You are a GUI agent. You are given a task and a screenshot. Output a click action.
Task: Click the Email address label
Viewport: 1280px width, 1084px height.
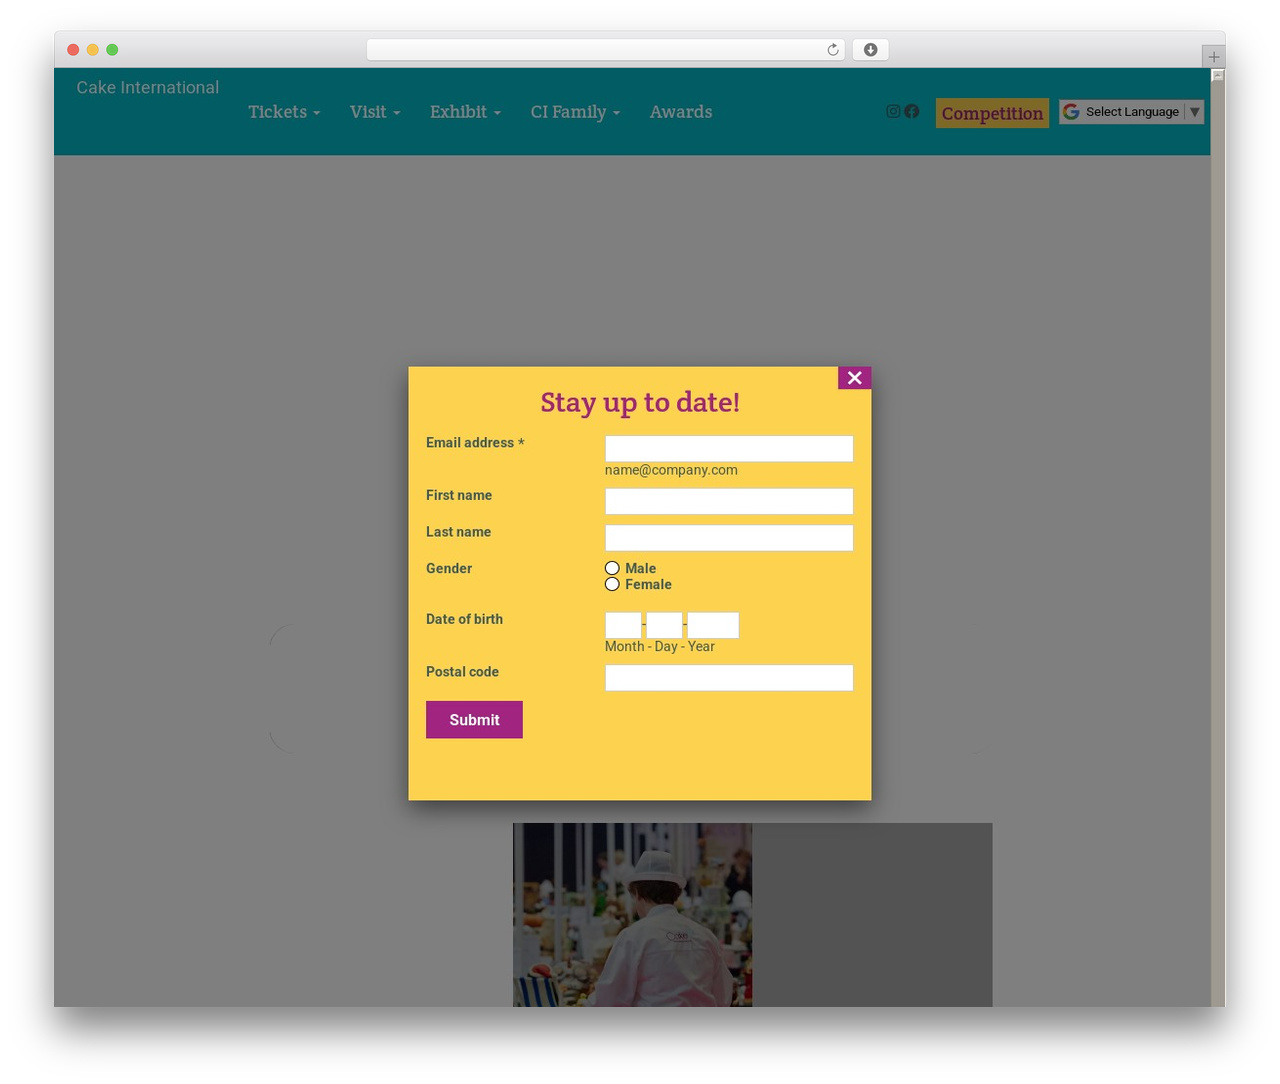(x=475, y=443)
